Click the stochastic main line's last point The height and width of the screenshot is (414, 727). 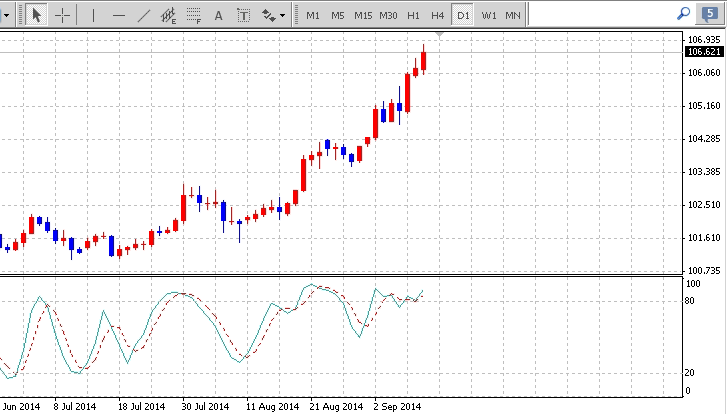pyautogui.click(x=423, y=291)
